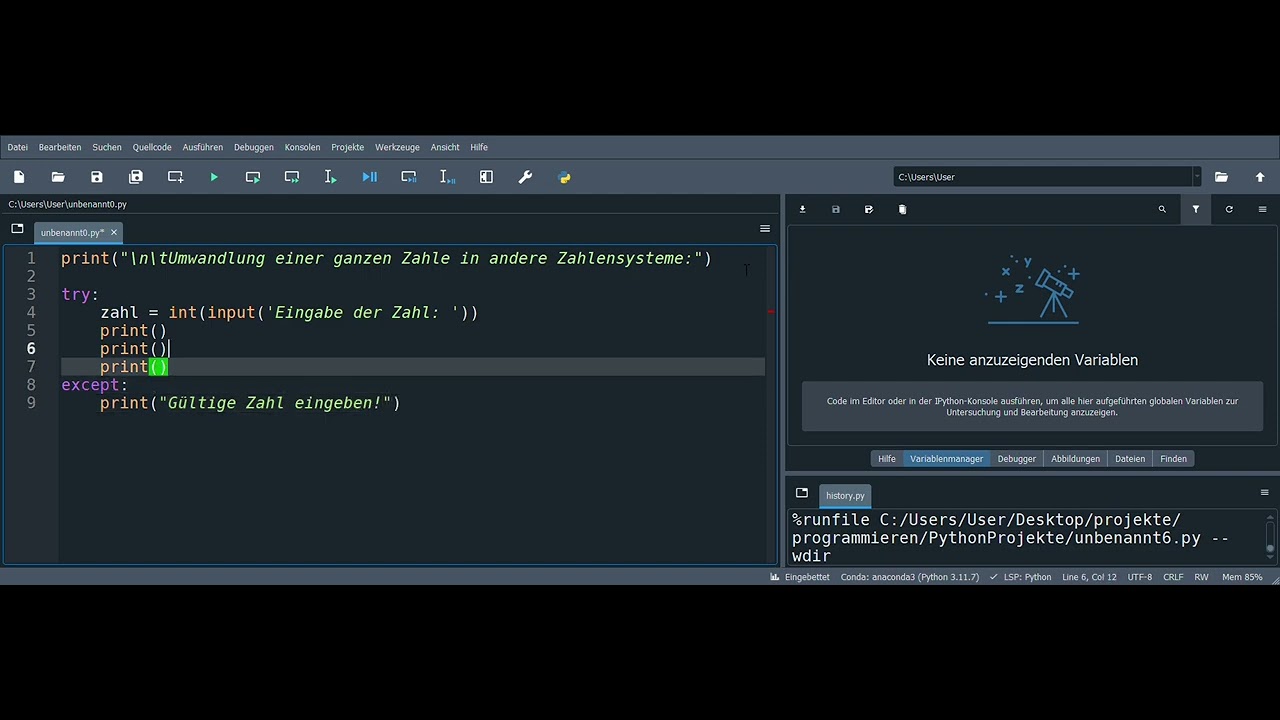This screenshot has height=720, width=1280.
Task: Maximize the current pane
Action: coord(487,177)
